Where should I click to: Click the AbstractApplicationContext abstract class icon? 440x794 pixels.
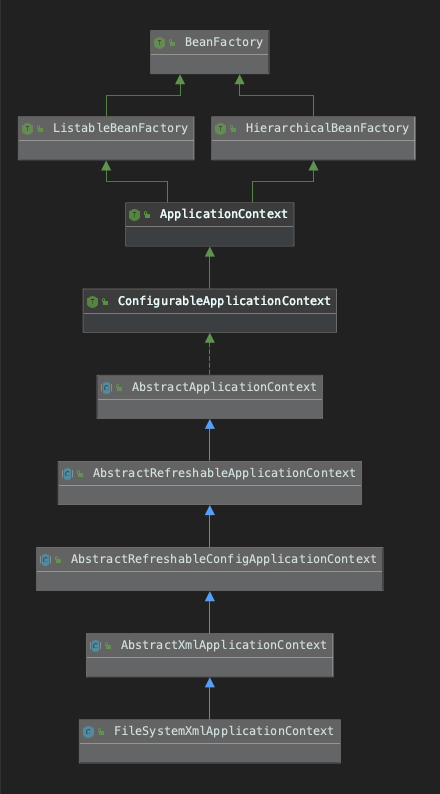106,388
